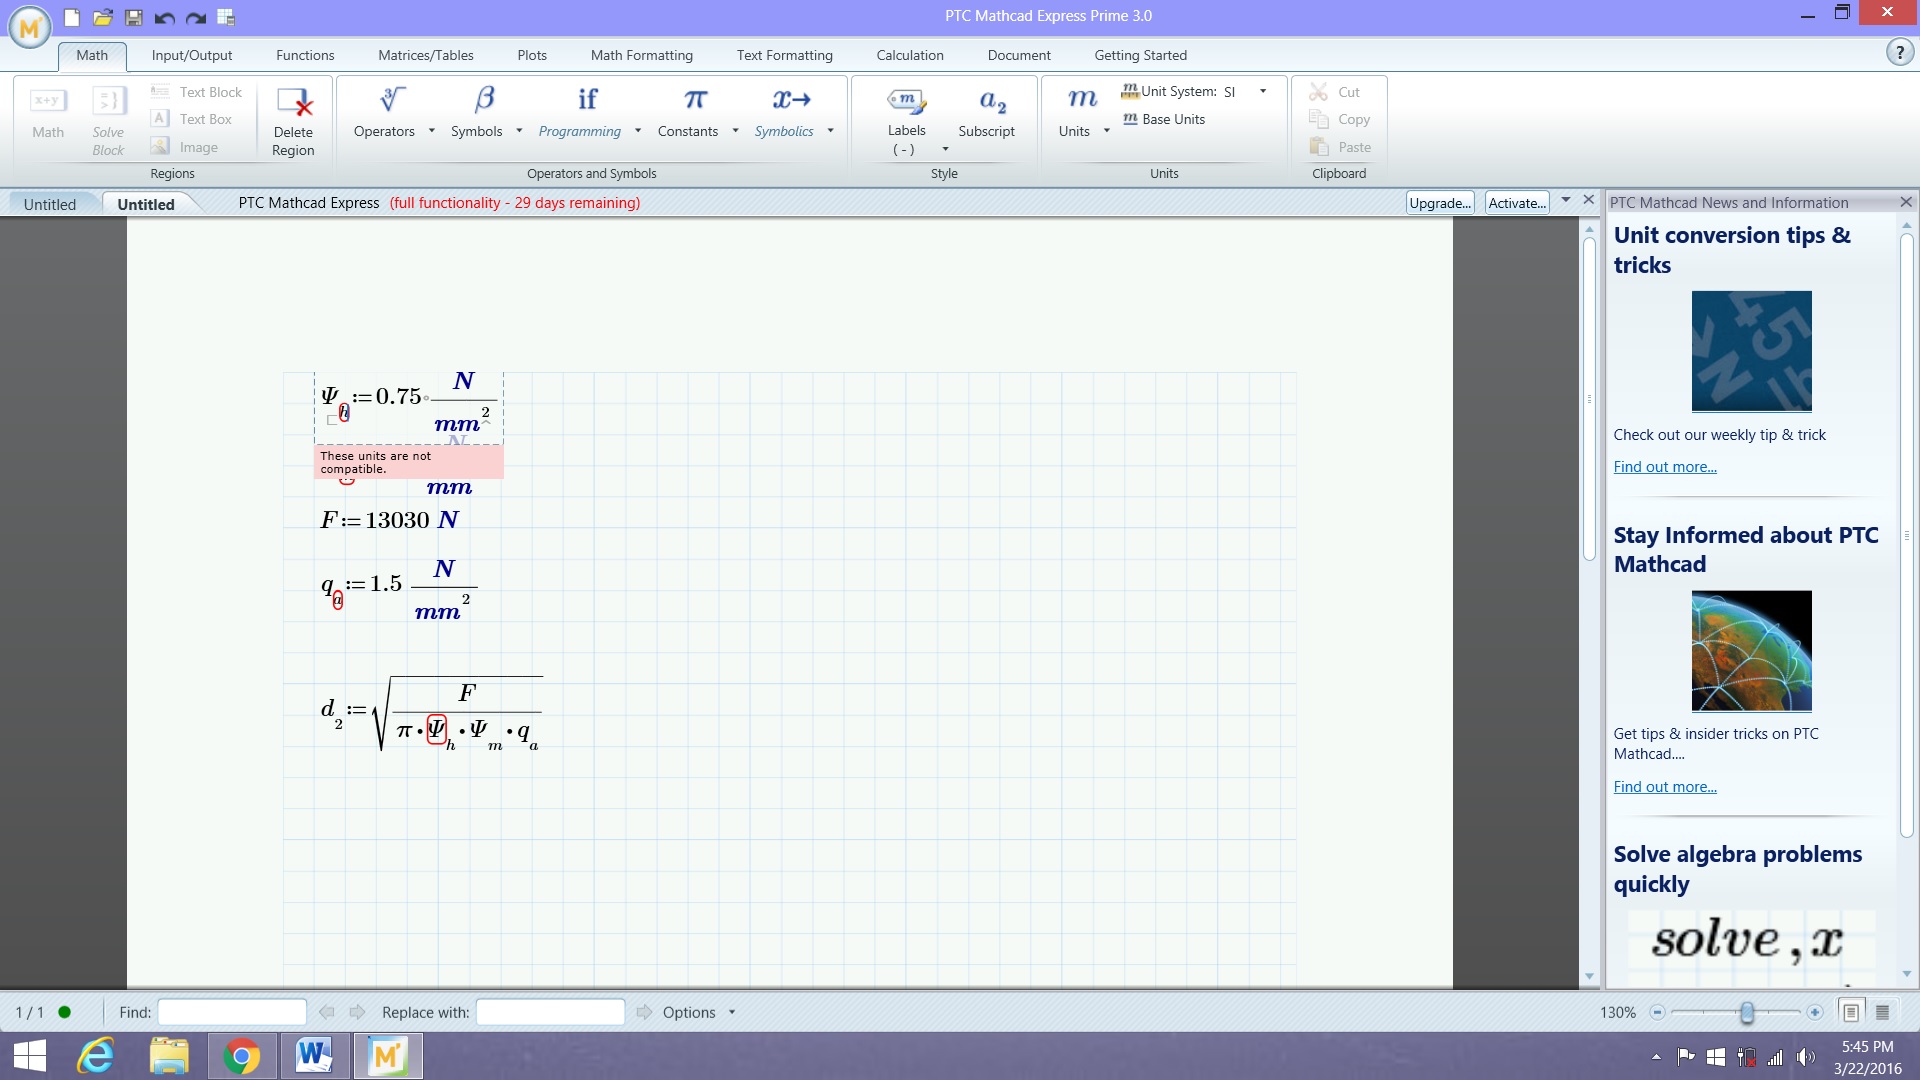Open the Constants list
1920x1080 pixels.
click(x=688, y=112)
